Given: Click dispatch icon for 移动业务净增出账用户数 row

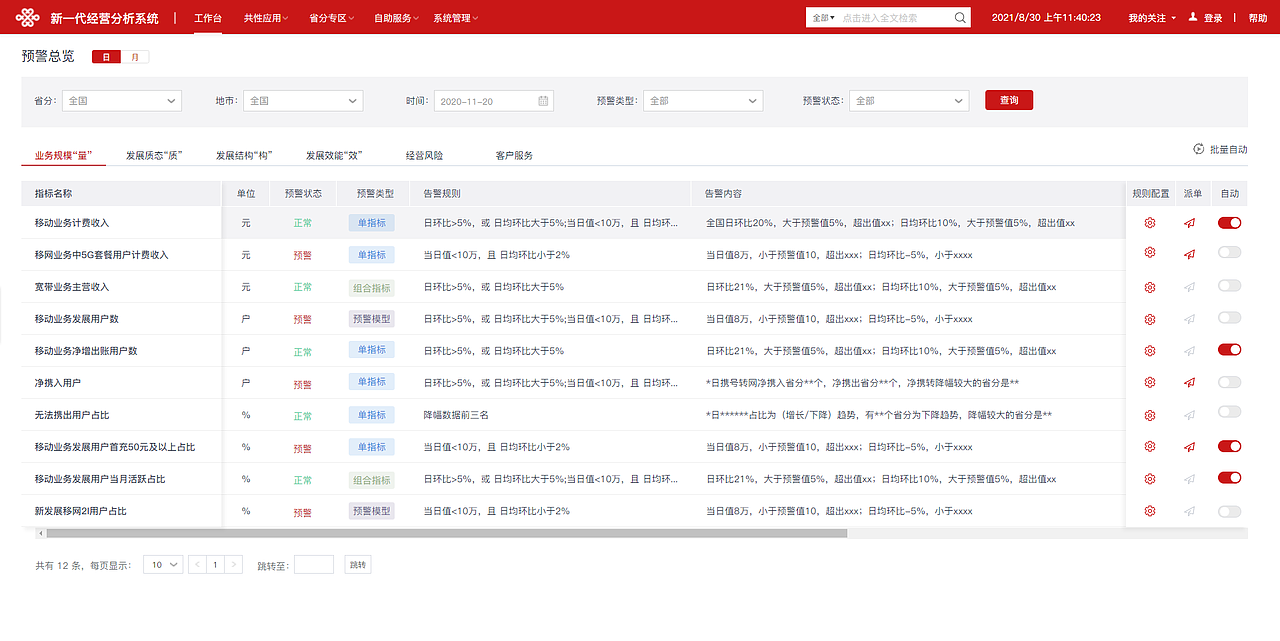Looking at the screenshot, I should tap(1189, 351).
